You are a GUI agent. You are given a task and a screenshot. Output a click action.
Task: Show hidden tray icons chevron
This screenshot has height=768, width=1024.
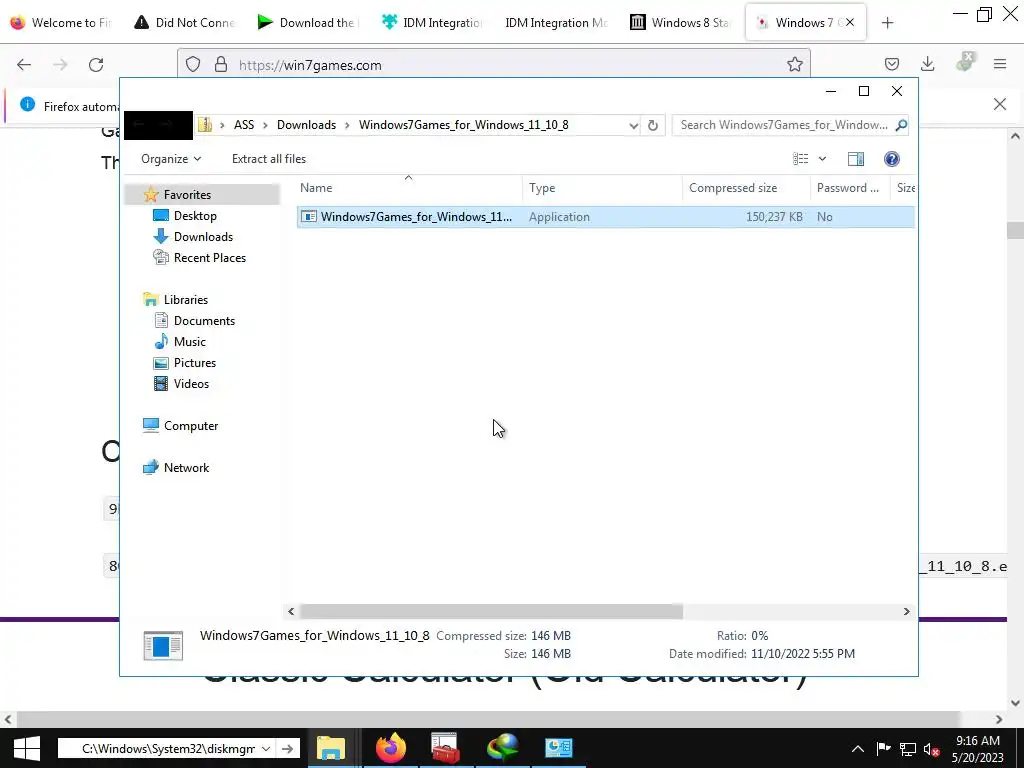pyautogui.click(x=857, y=749)
